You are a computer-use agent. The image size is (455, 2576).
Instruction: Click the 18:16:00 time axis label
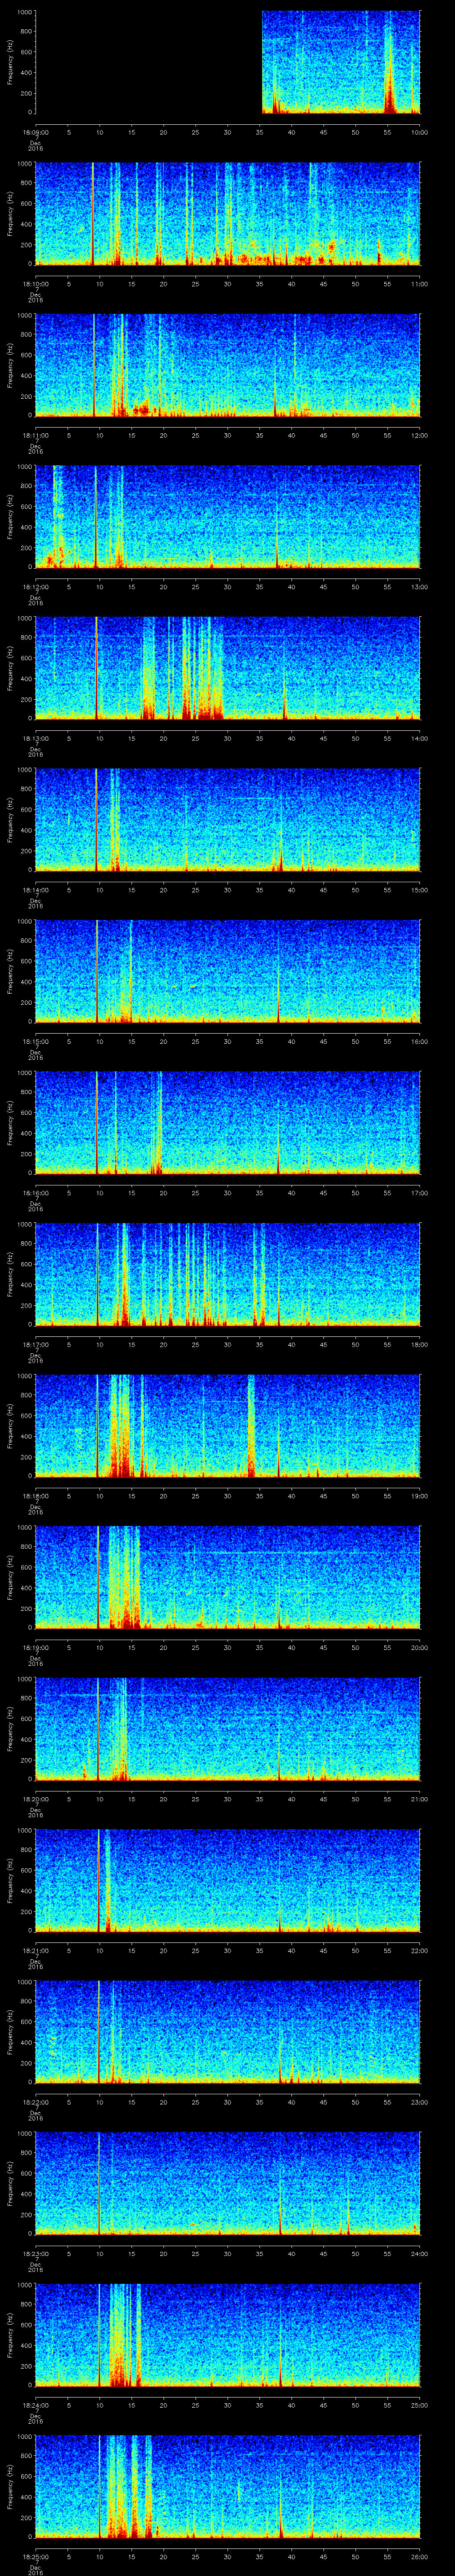click(35, 1193)
